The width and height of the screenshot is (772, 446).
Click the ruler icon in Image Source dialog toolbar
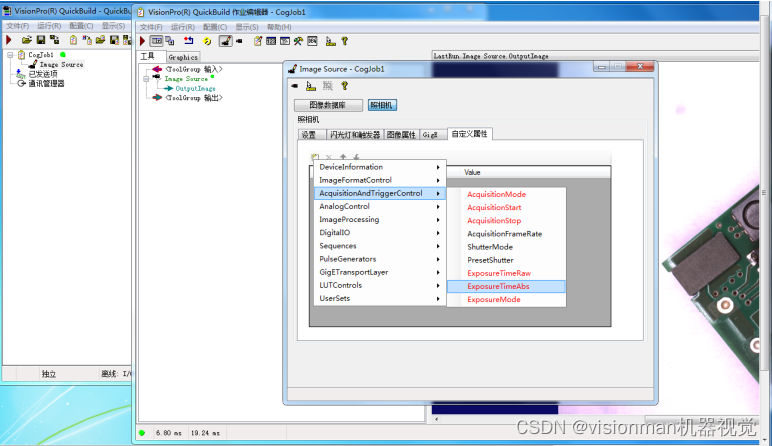(311, 86)
